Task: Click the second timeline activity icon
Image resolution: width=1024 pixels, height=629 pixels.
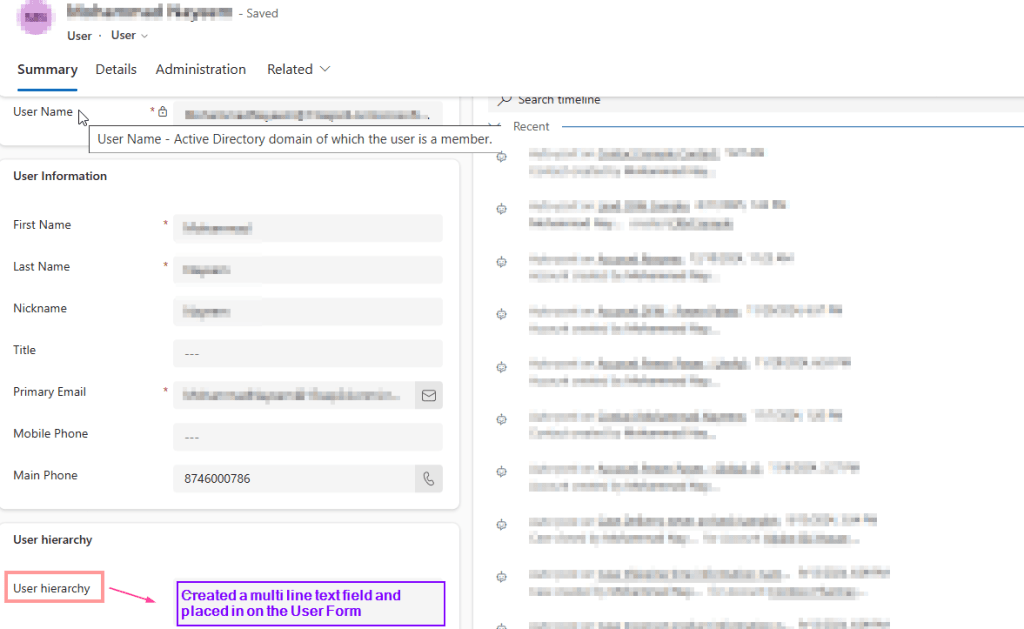Action: pyautogui.click(x=502, y=209)
